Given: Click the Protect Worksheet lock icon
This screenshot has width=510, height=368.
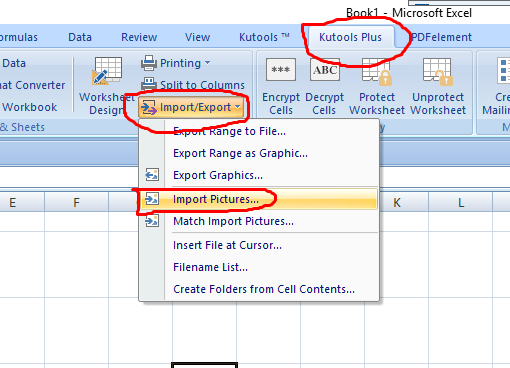Looking at the screenshot, I should [377, 71].
